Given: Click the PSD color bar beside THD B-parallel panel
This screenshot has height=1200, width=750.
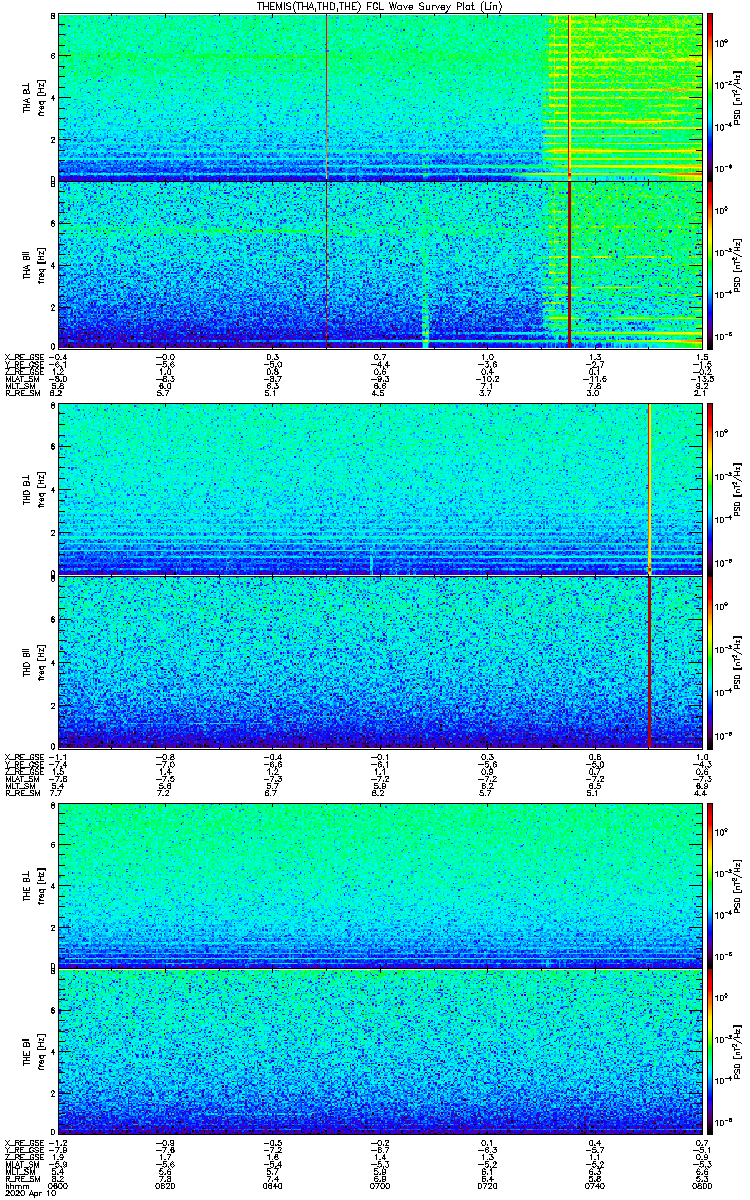Looking at the screenshot, I should (711, 662).
